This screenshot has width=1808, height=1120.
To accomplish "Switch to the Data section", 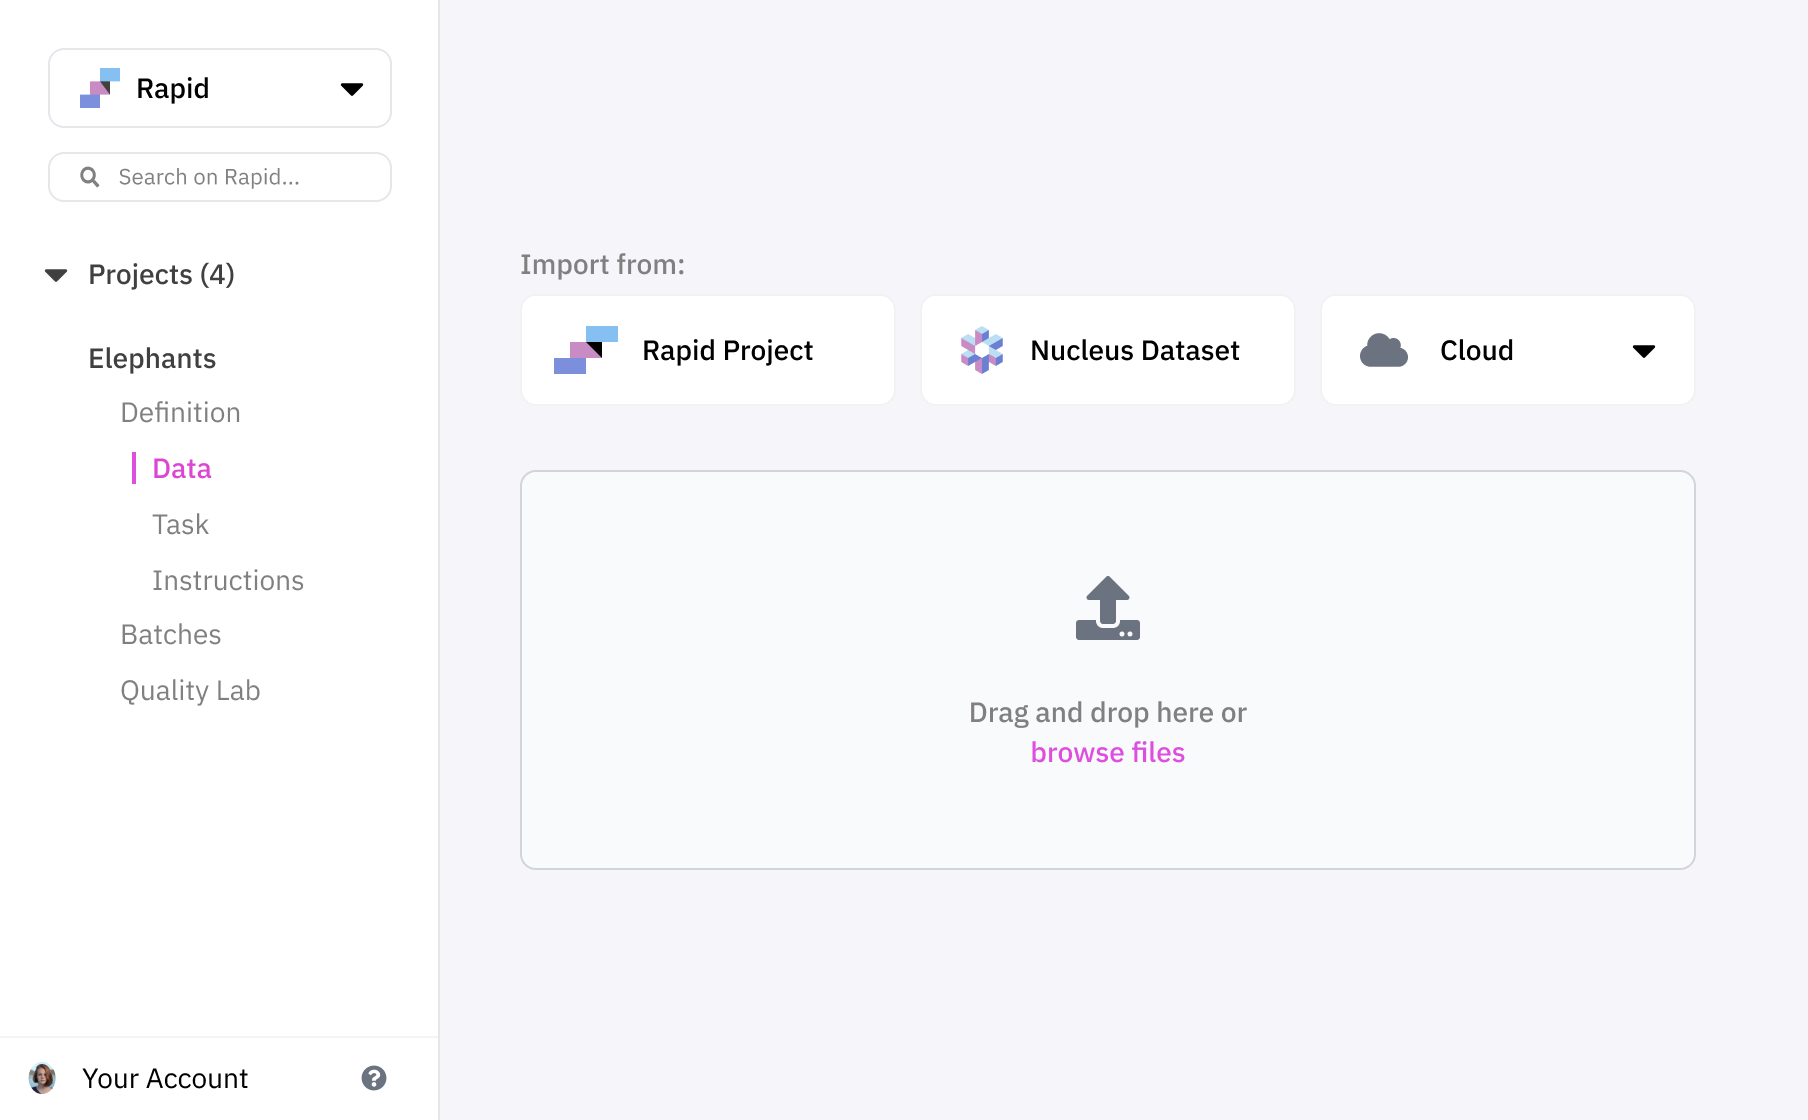I will (181, 468).
